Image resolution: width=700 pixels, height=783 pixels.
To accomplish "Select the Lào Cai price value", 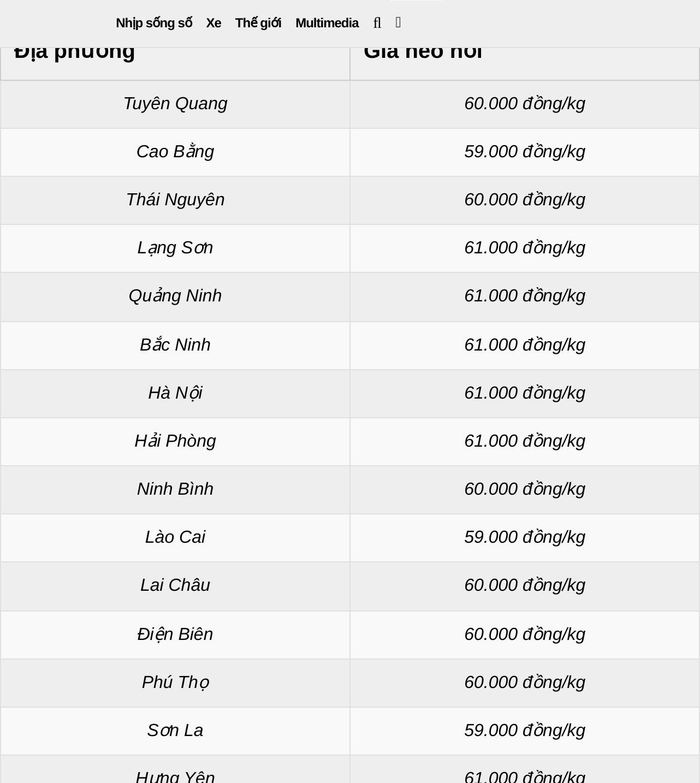I will [x=525, y=537].
